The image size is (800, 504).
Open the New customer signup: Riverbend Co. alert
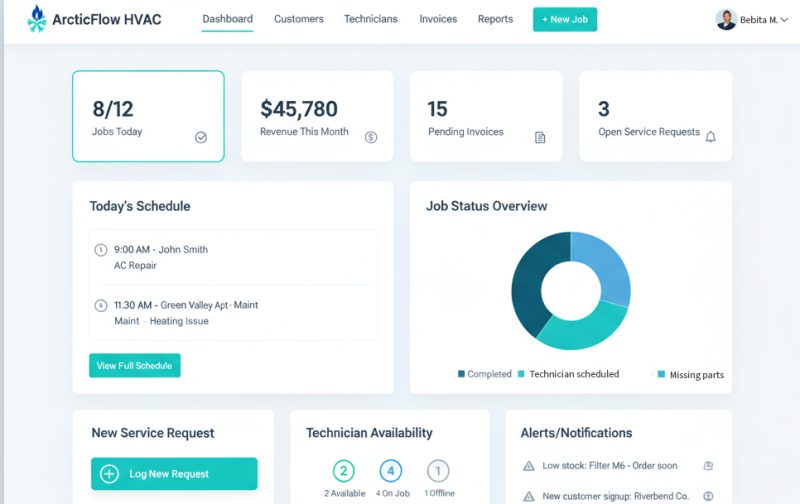(x=615, y=496)
